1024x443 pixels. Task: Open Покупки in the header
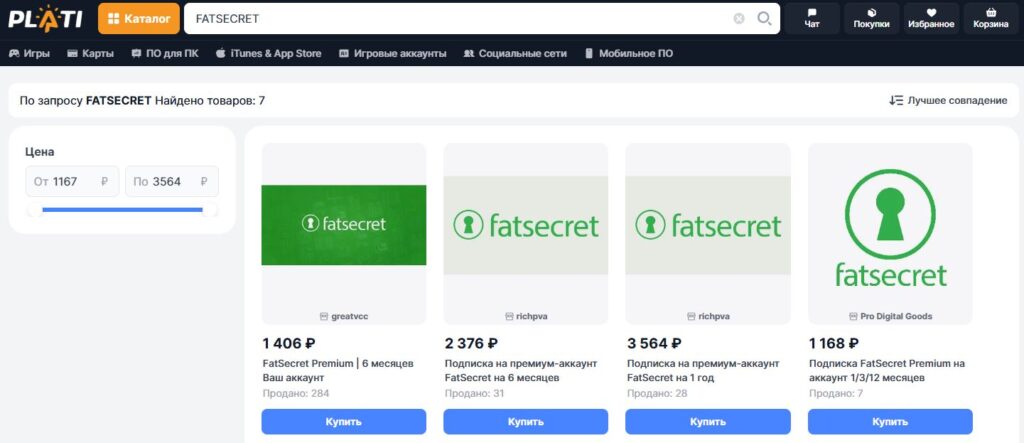871,18
